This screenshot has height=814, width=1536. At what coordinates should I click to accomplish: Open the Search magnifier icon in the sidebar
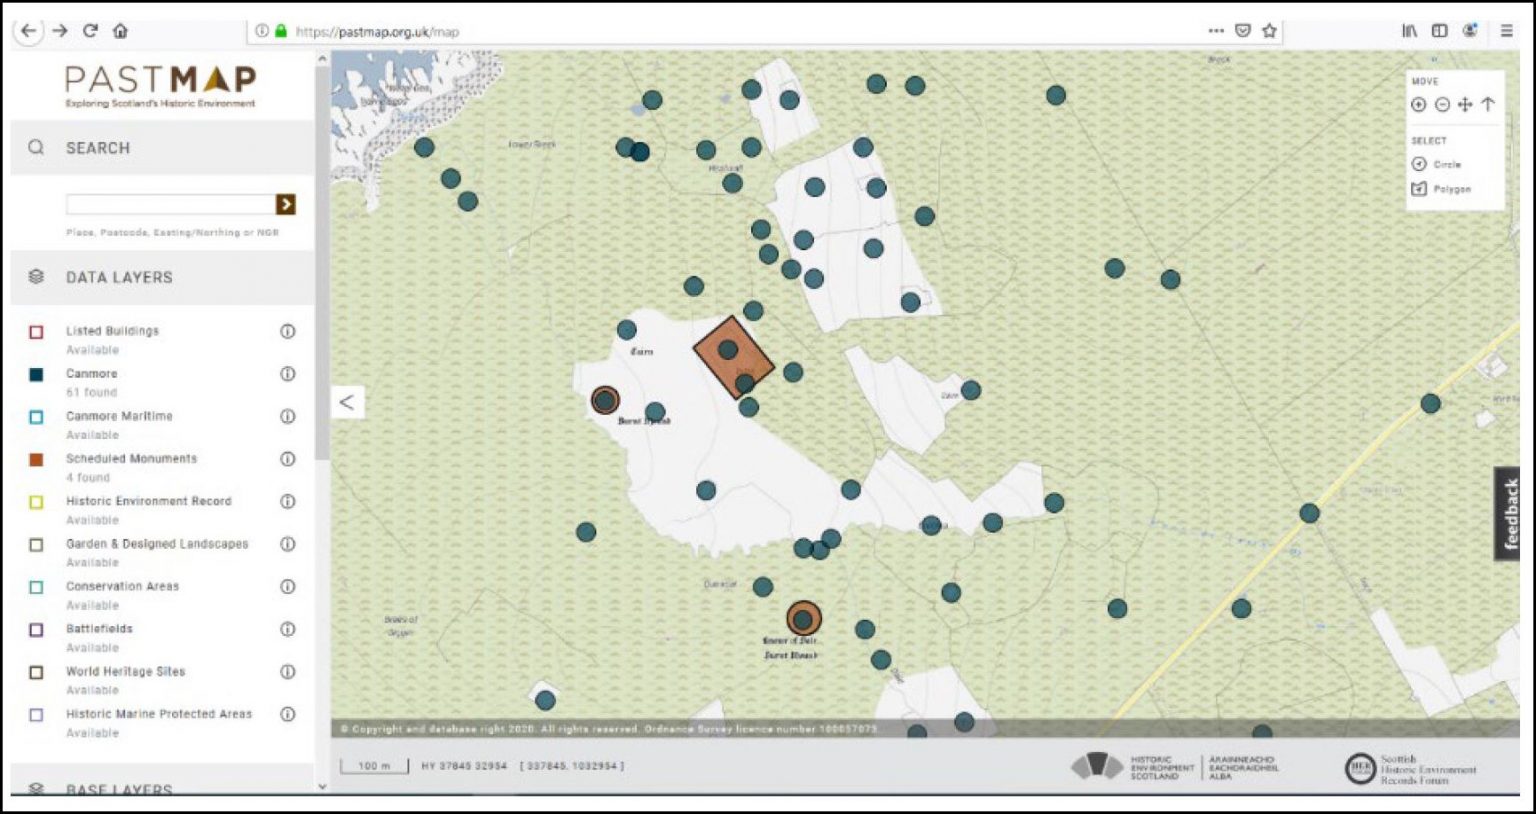pyautogui.click(x=36, y=147)
